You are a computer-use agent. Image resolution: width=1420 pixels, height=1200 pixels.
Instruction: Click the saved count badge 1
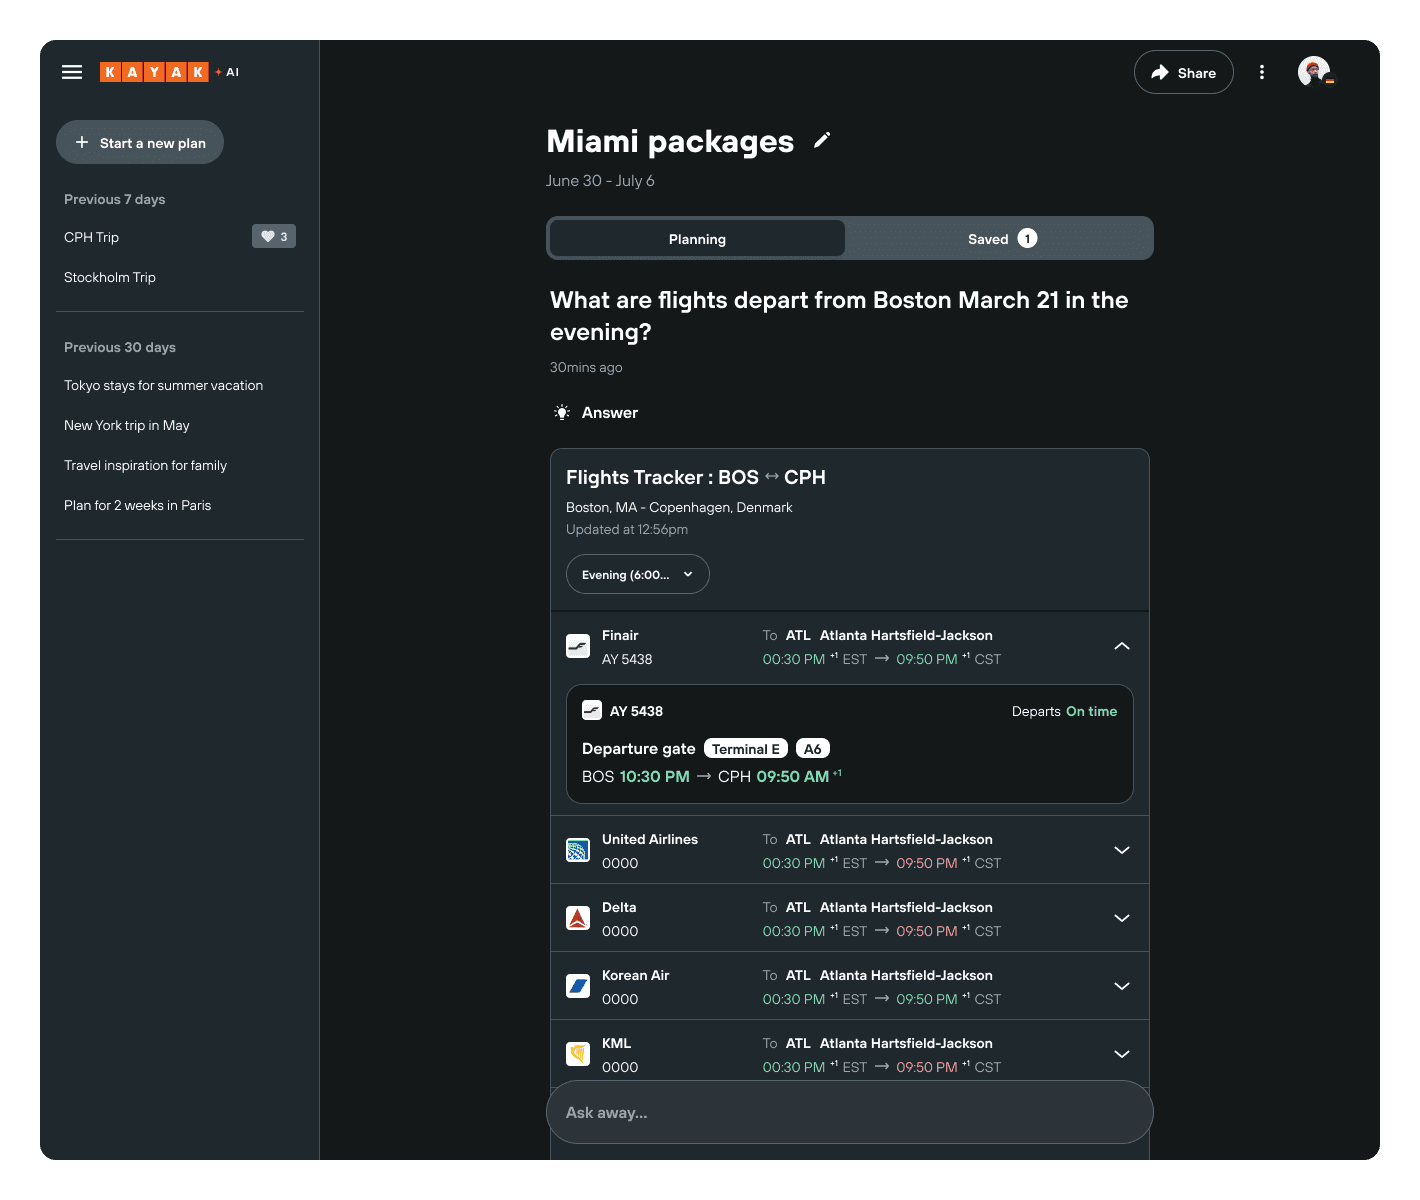(1027, 238)
